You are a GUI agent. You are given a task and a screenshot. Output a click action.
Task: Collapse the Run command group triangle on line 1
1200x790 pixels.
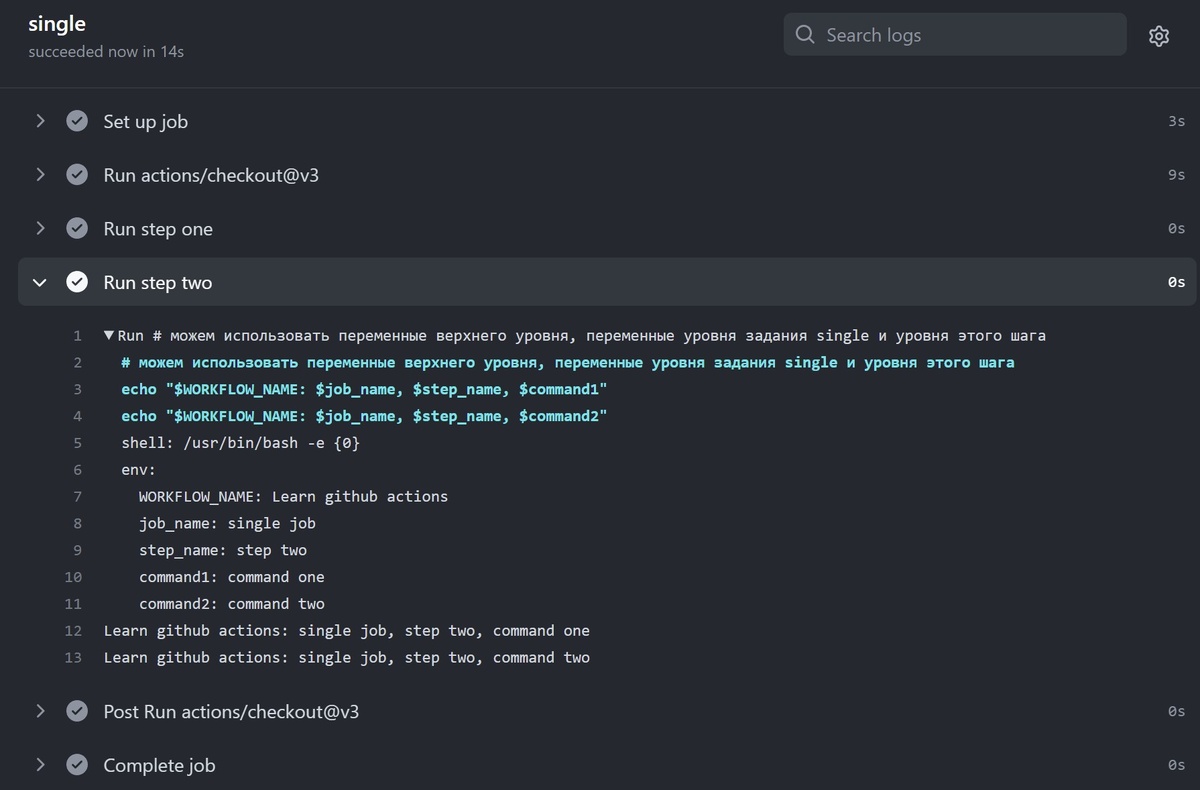(109, 336)
